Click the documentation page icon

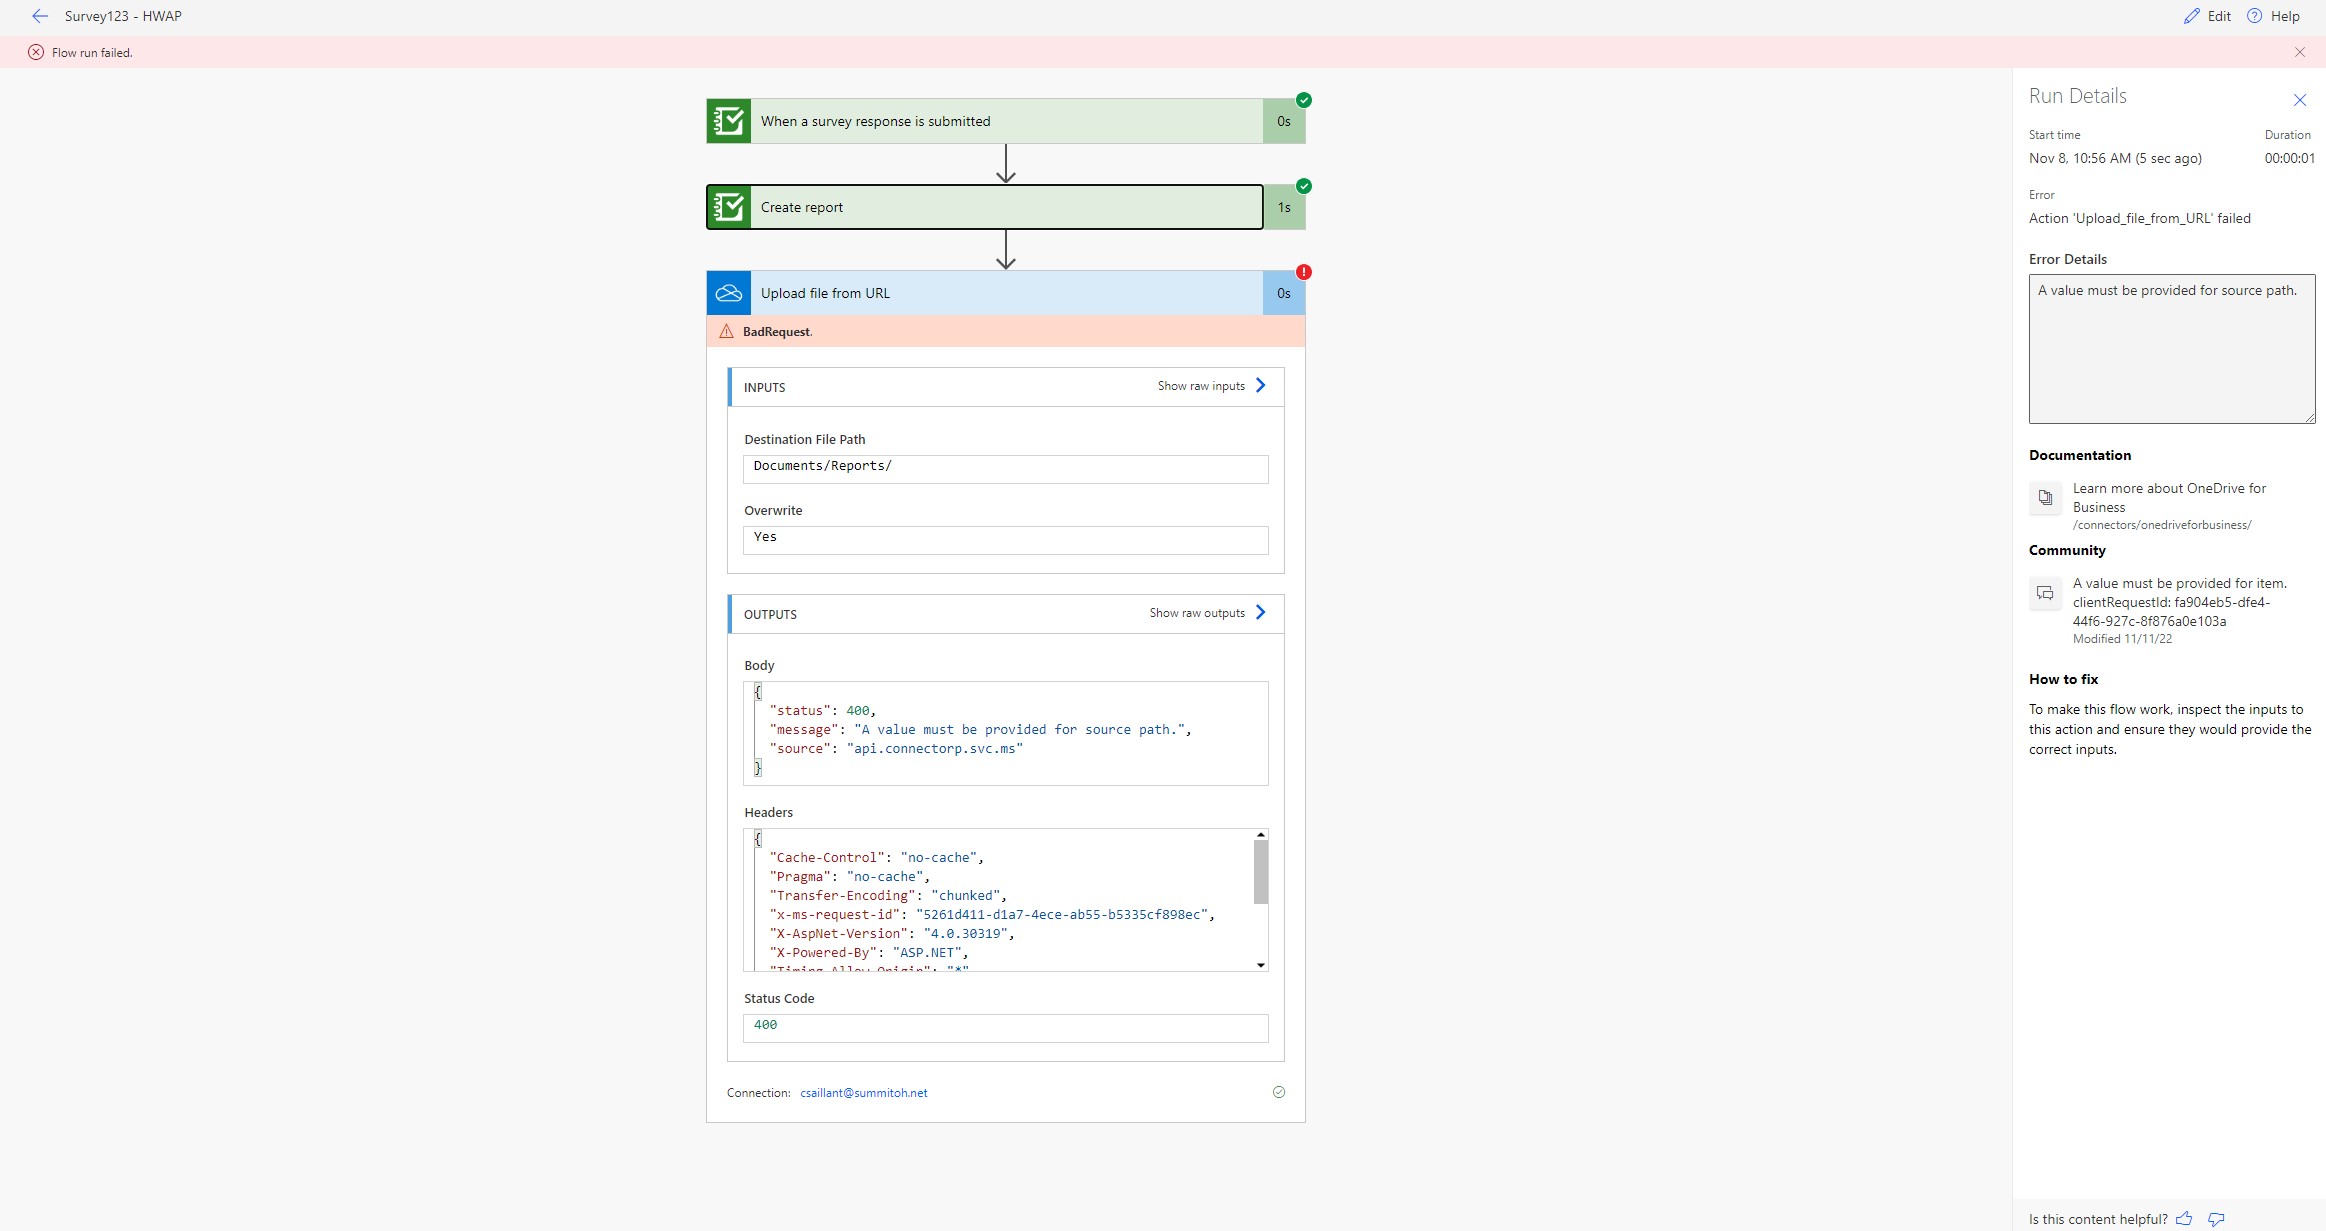[x=2045, y=497]
